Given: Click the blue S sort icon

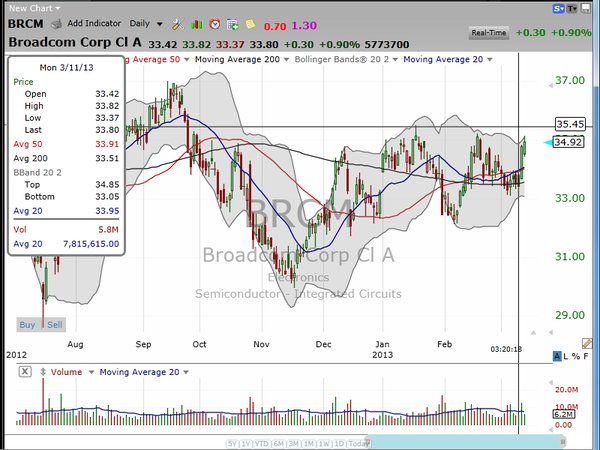Looking at the screenshot, I should tap(558, 8).
